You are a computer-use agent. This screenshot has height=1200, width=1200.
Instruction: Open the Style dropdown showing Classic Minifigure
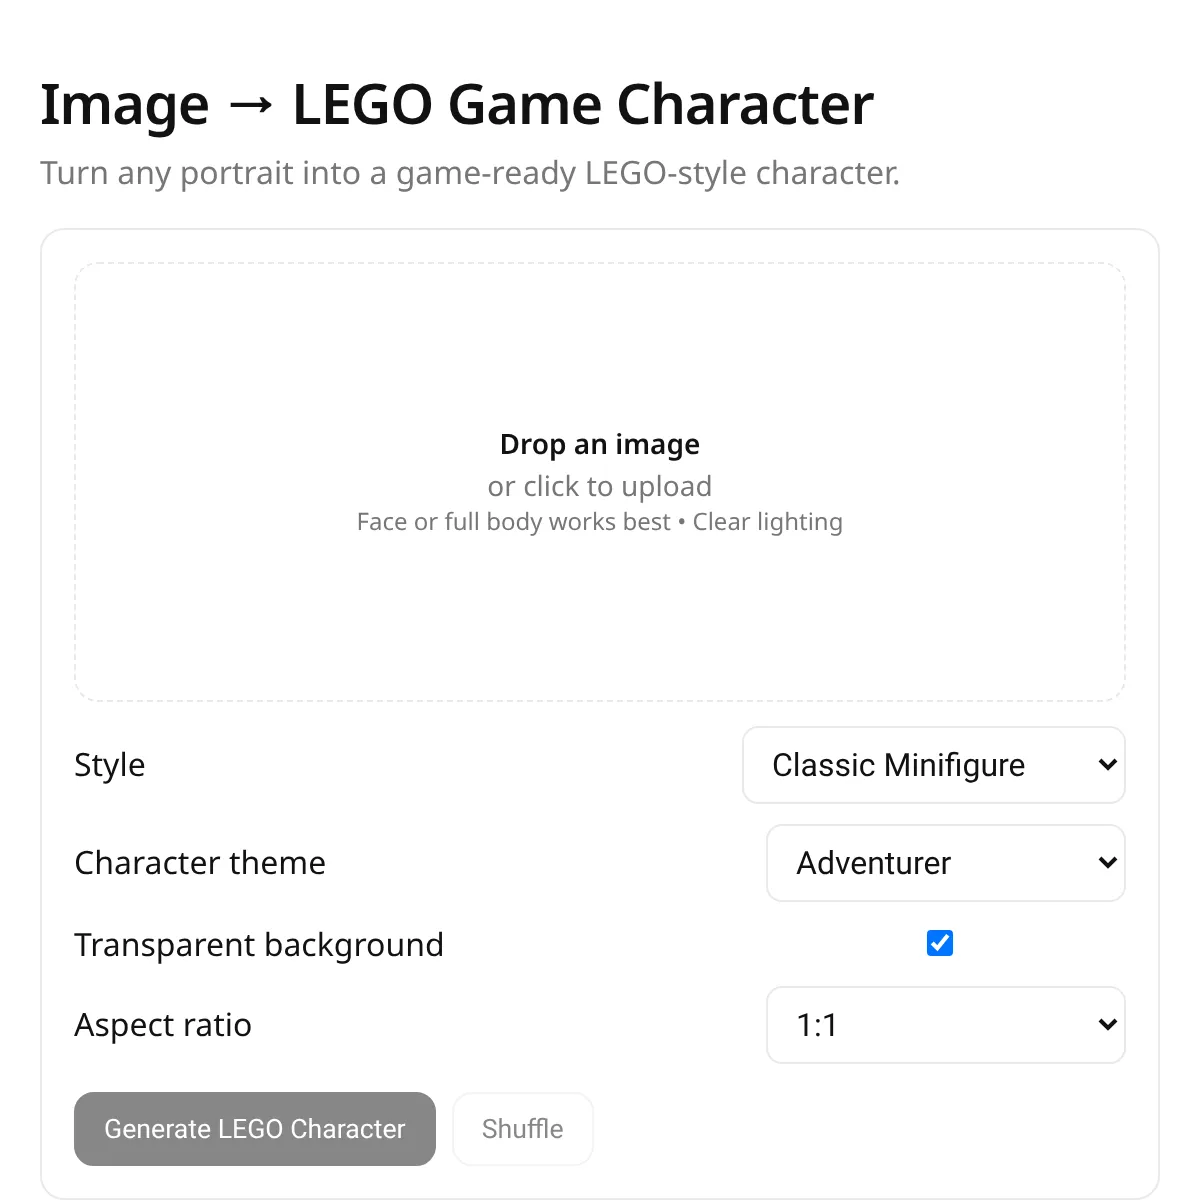pyautogui.click(x=934, y=765)
